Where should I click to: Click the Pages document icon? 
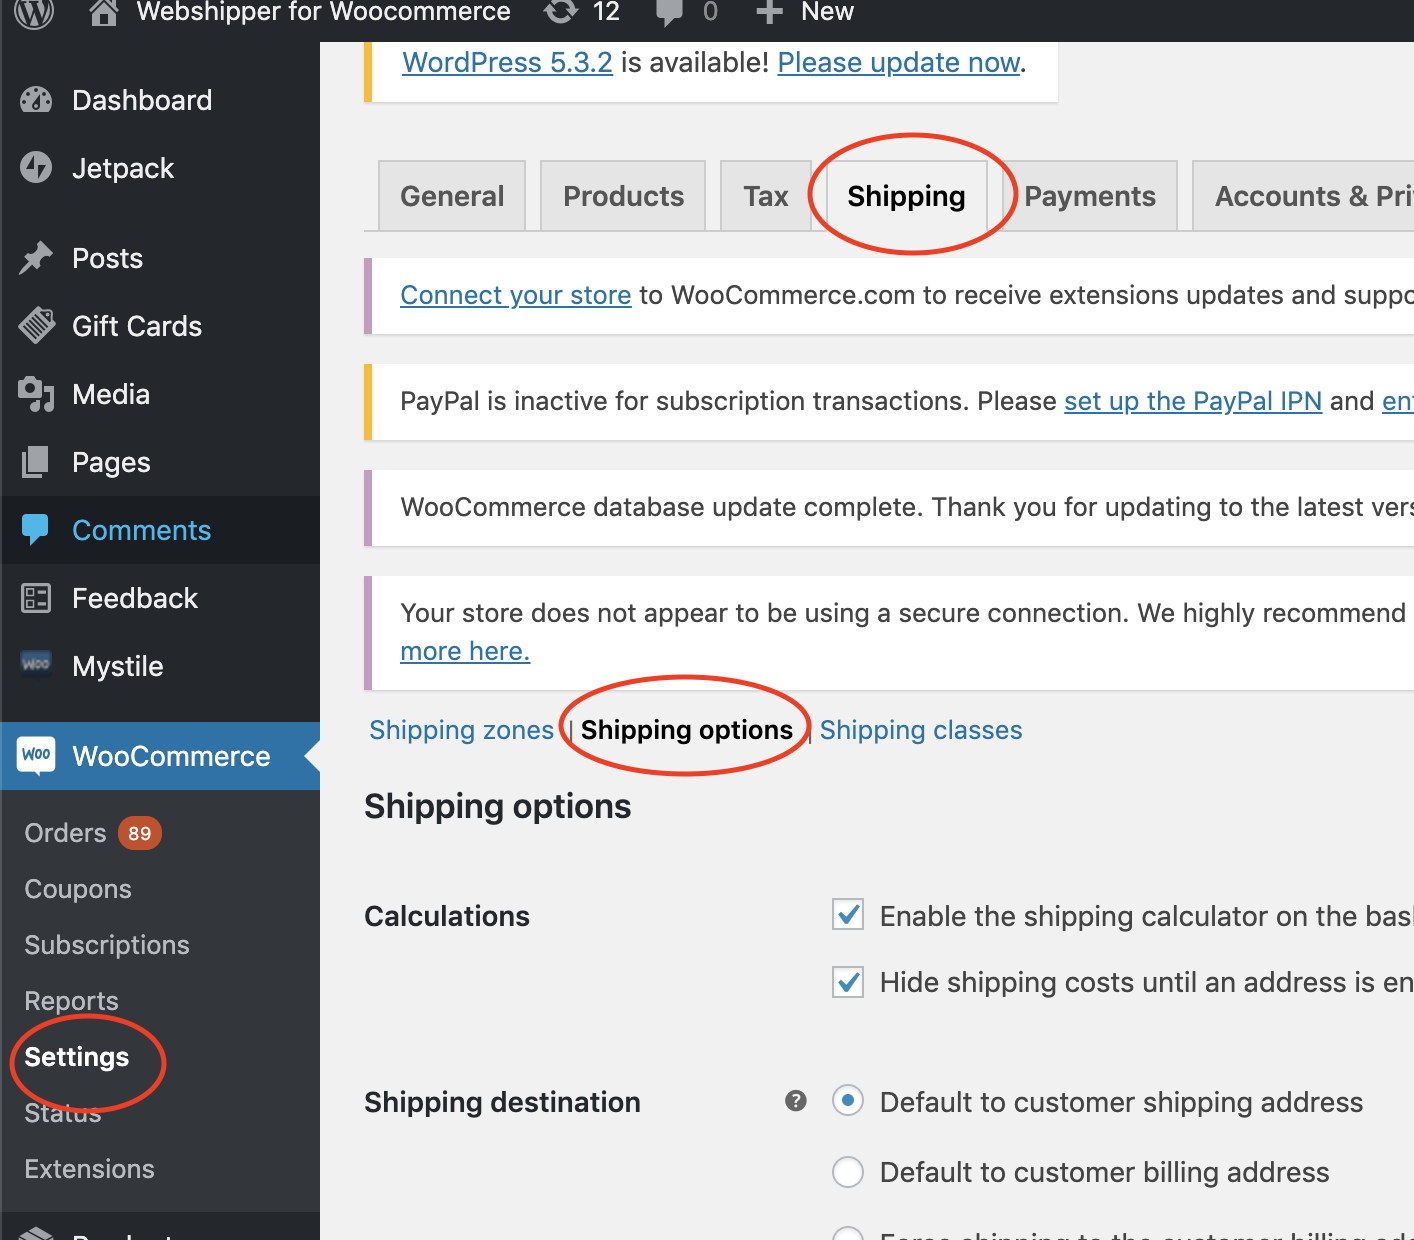pos(36,462)
